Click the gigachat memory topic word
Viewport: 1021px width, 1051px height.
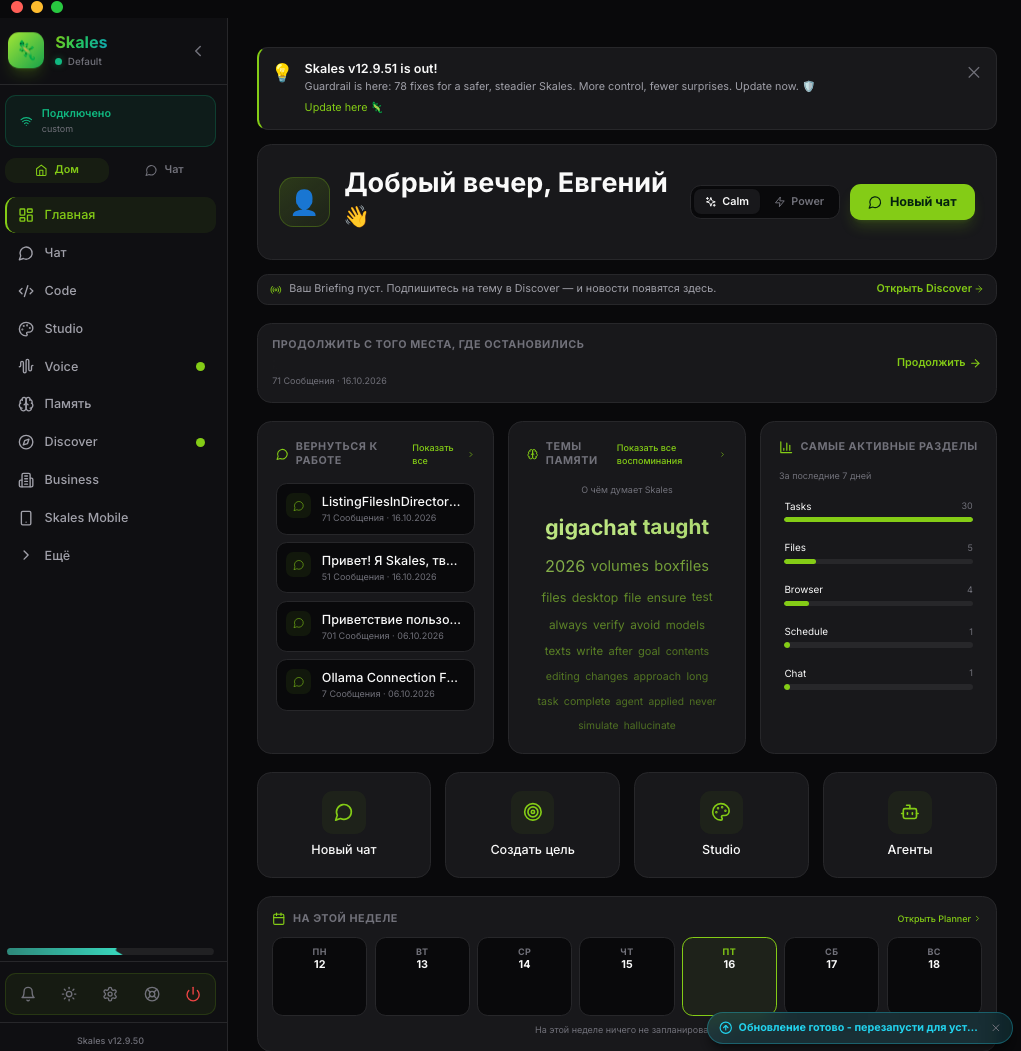coord(590,528)
